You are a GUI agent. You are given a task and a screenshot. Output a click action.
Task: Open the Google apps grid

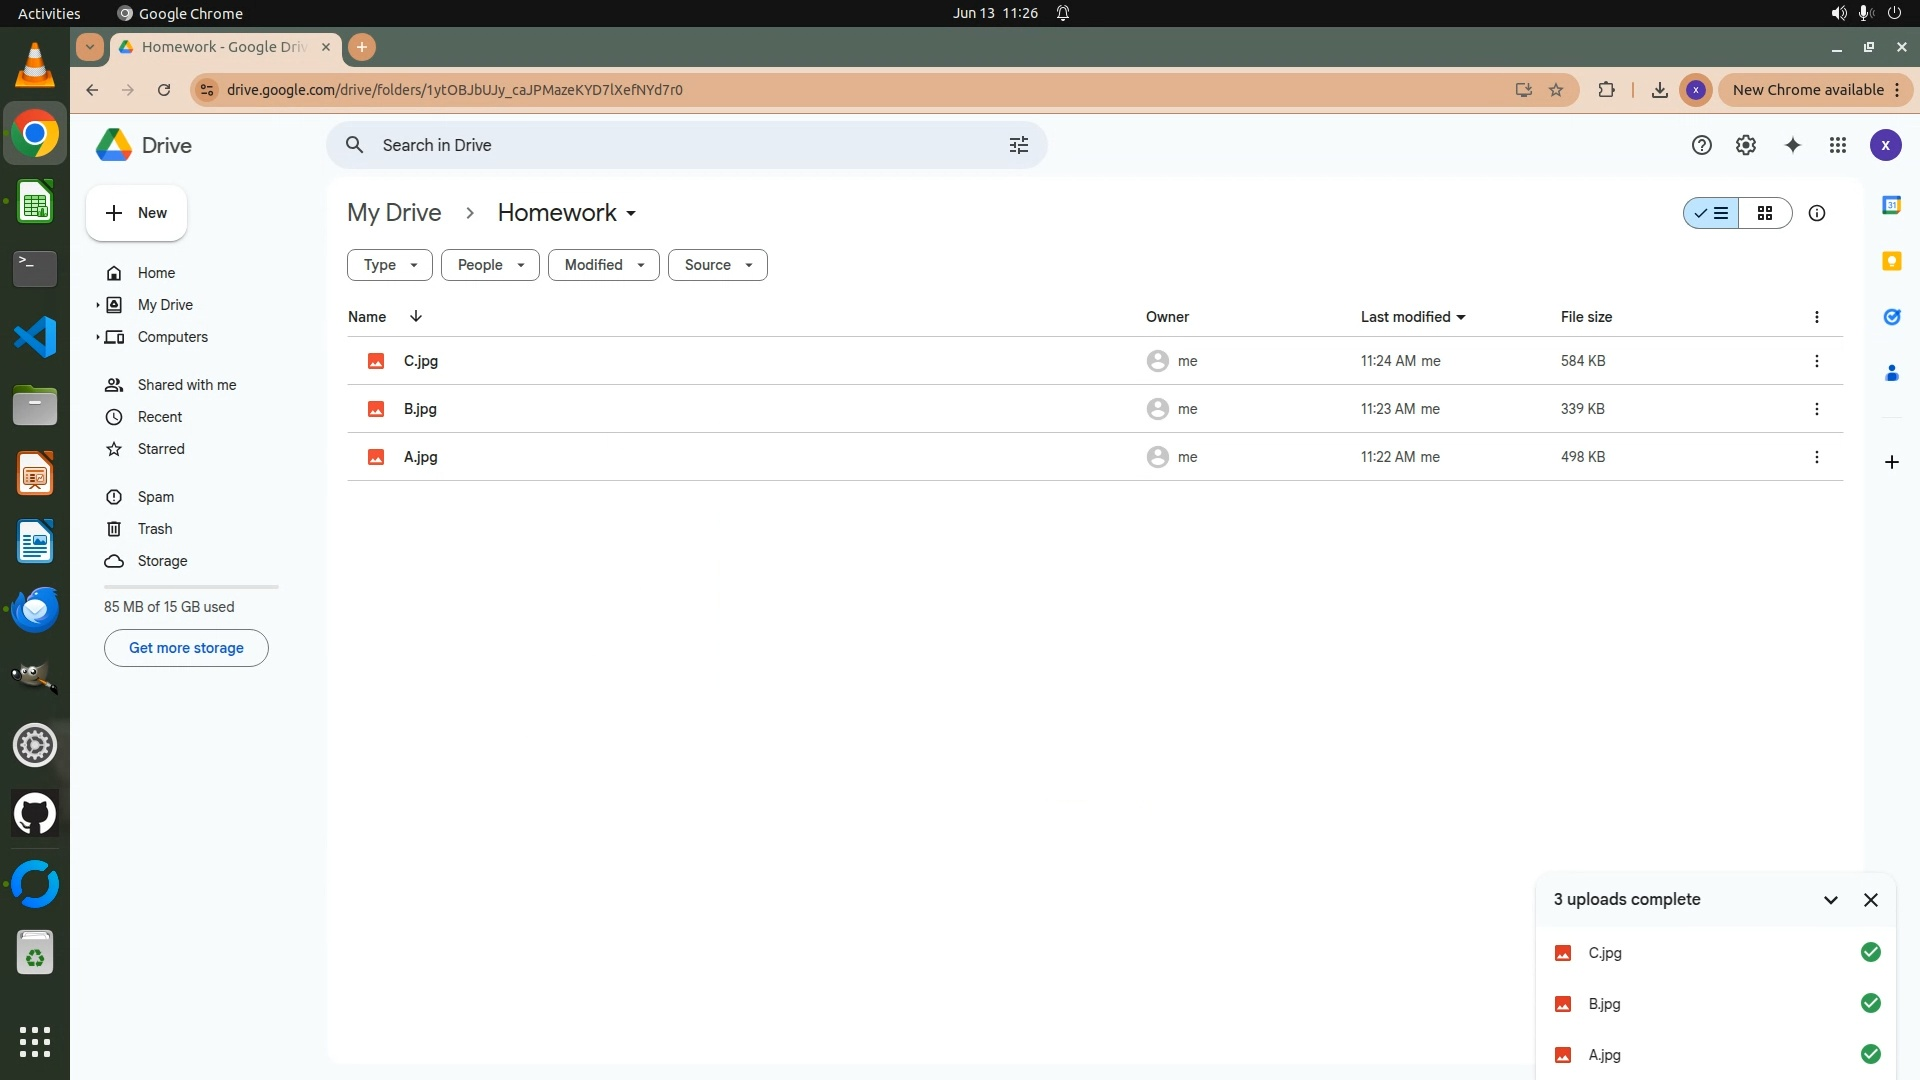click(1838, 145)
